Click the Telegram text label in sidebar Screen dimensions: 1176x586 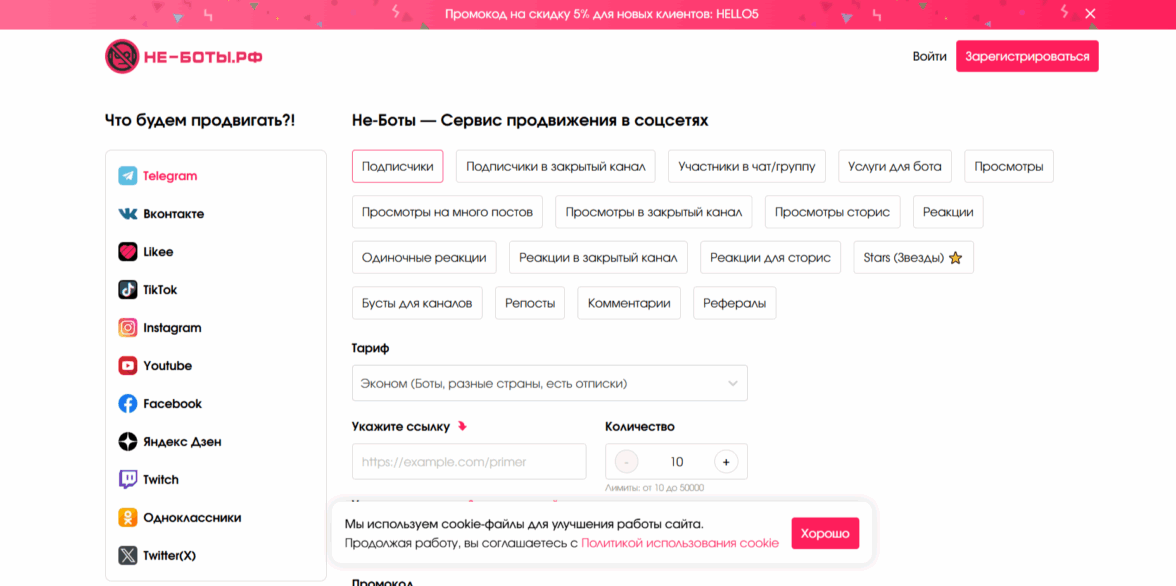pyautogui.click(x=170, y=176)
